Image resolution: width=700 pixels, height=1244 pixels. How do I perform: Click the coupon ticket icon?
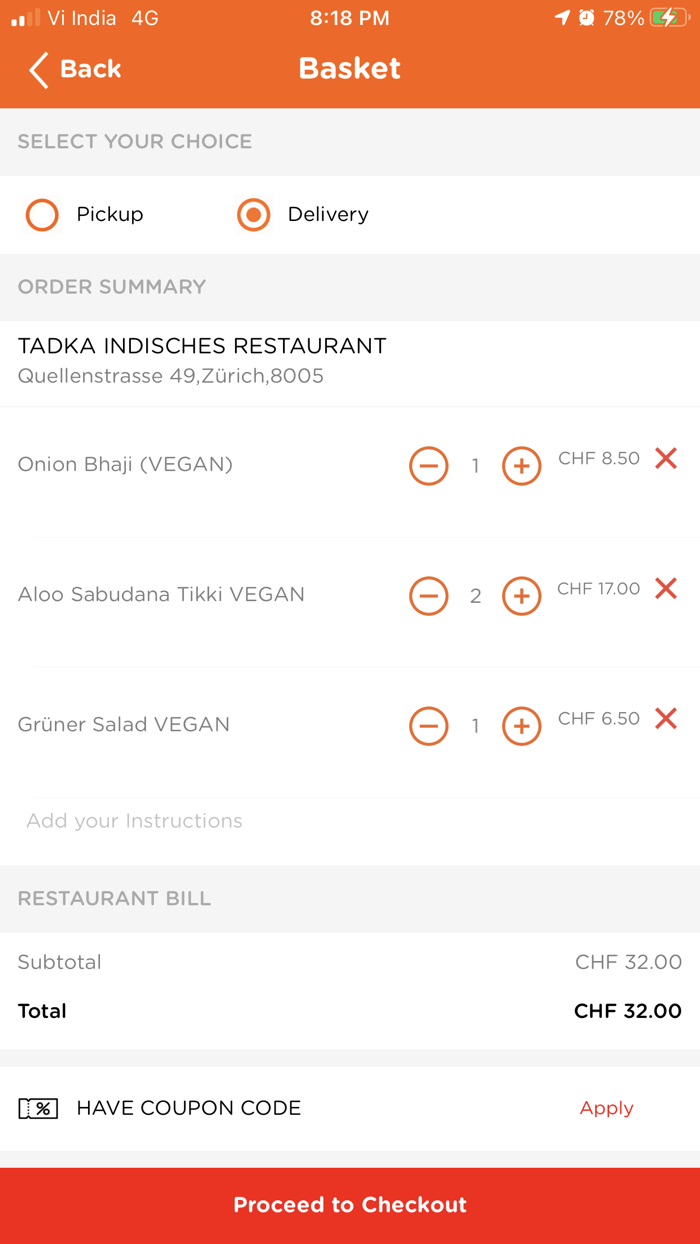[38, 1108]
